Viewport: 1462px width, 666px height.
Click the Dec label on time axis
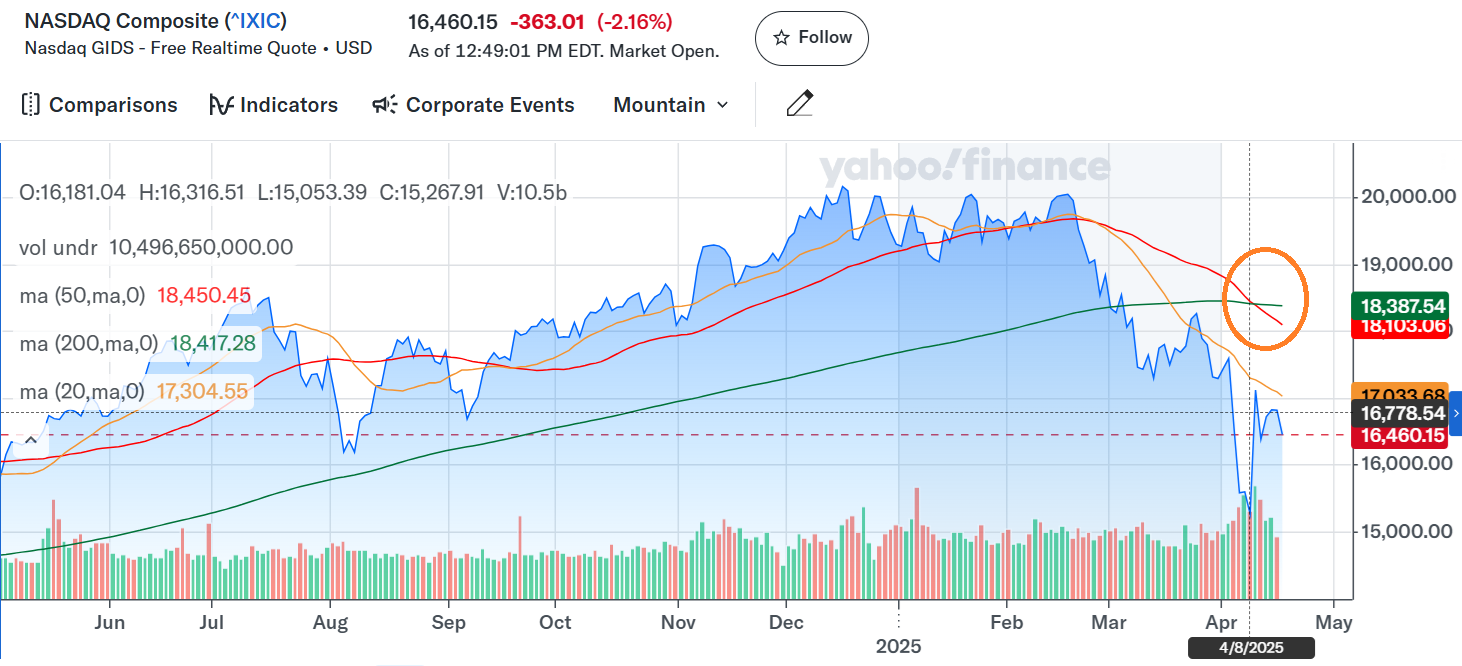[x=787, y=622]
